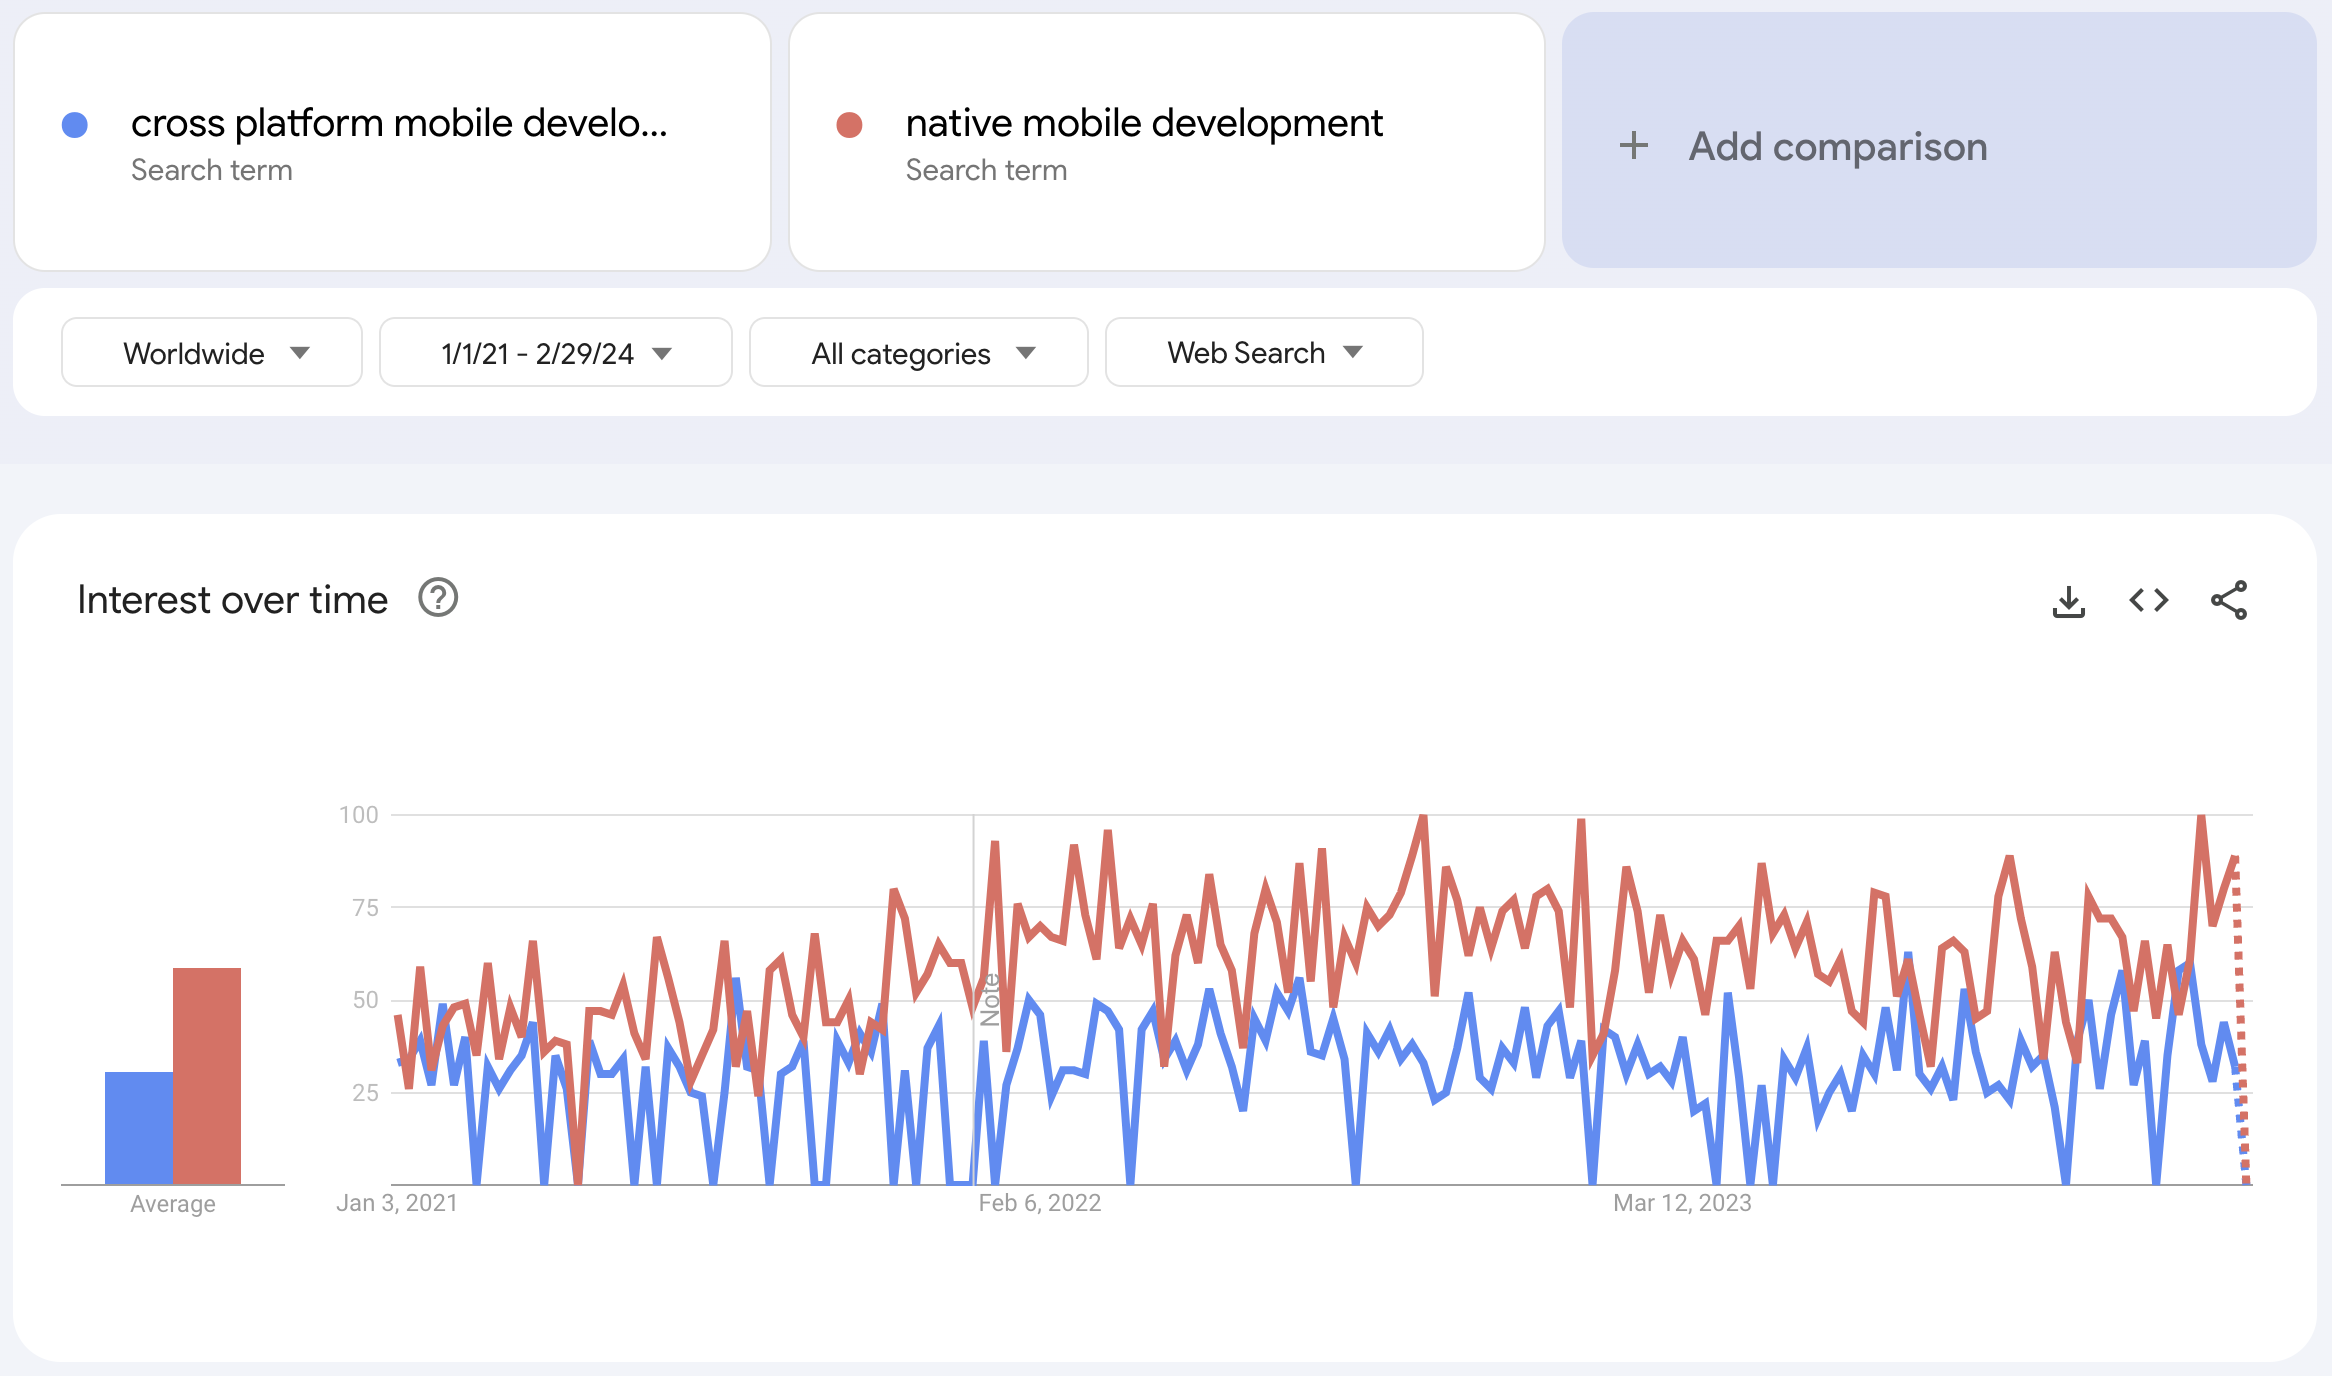Open the date range selector showing 1/1/21 - 2/29/24

(x=554, y=352)
